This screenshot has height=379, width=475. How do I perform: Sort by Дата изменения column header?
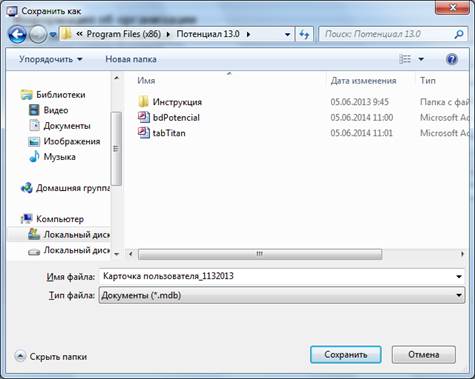pyautogui.click(x=363, y=81)
